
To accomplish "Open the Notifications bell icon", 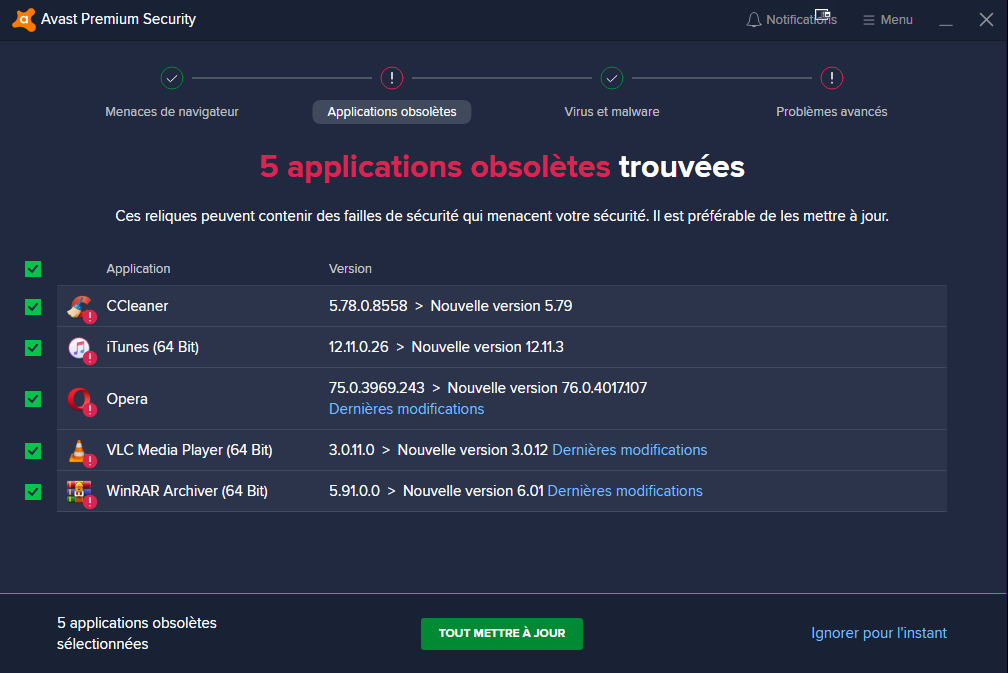I will [753, 20].
